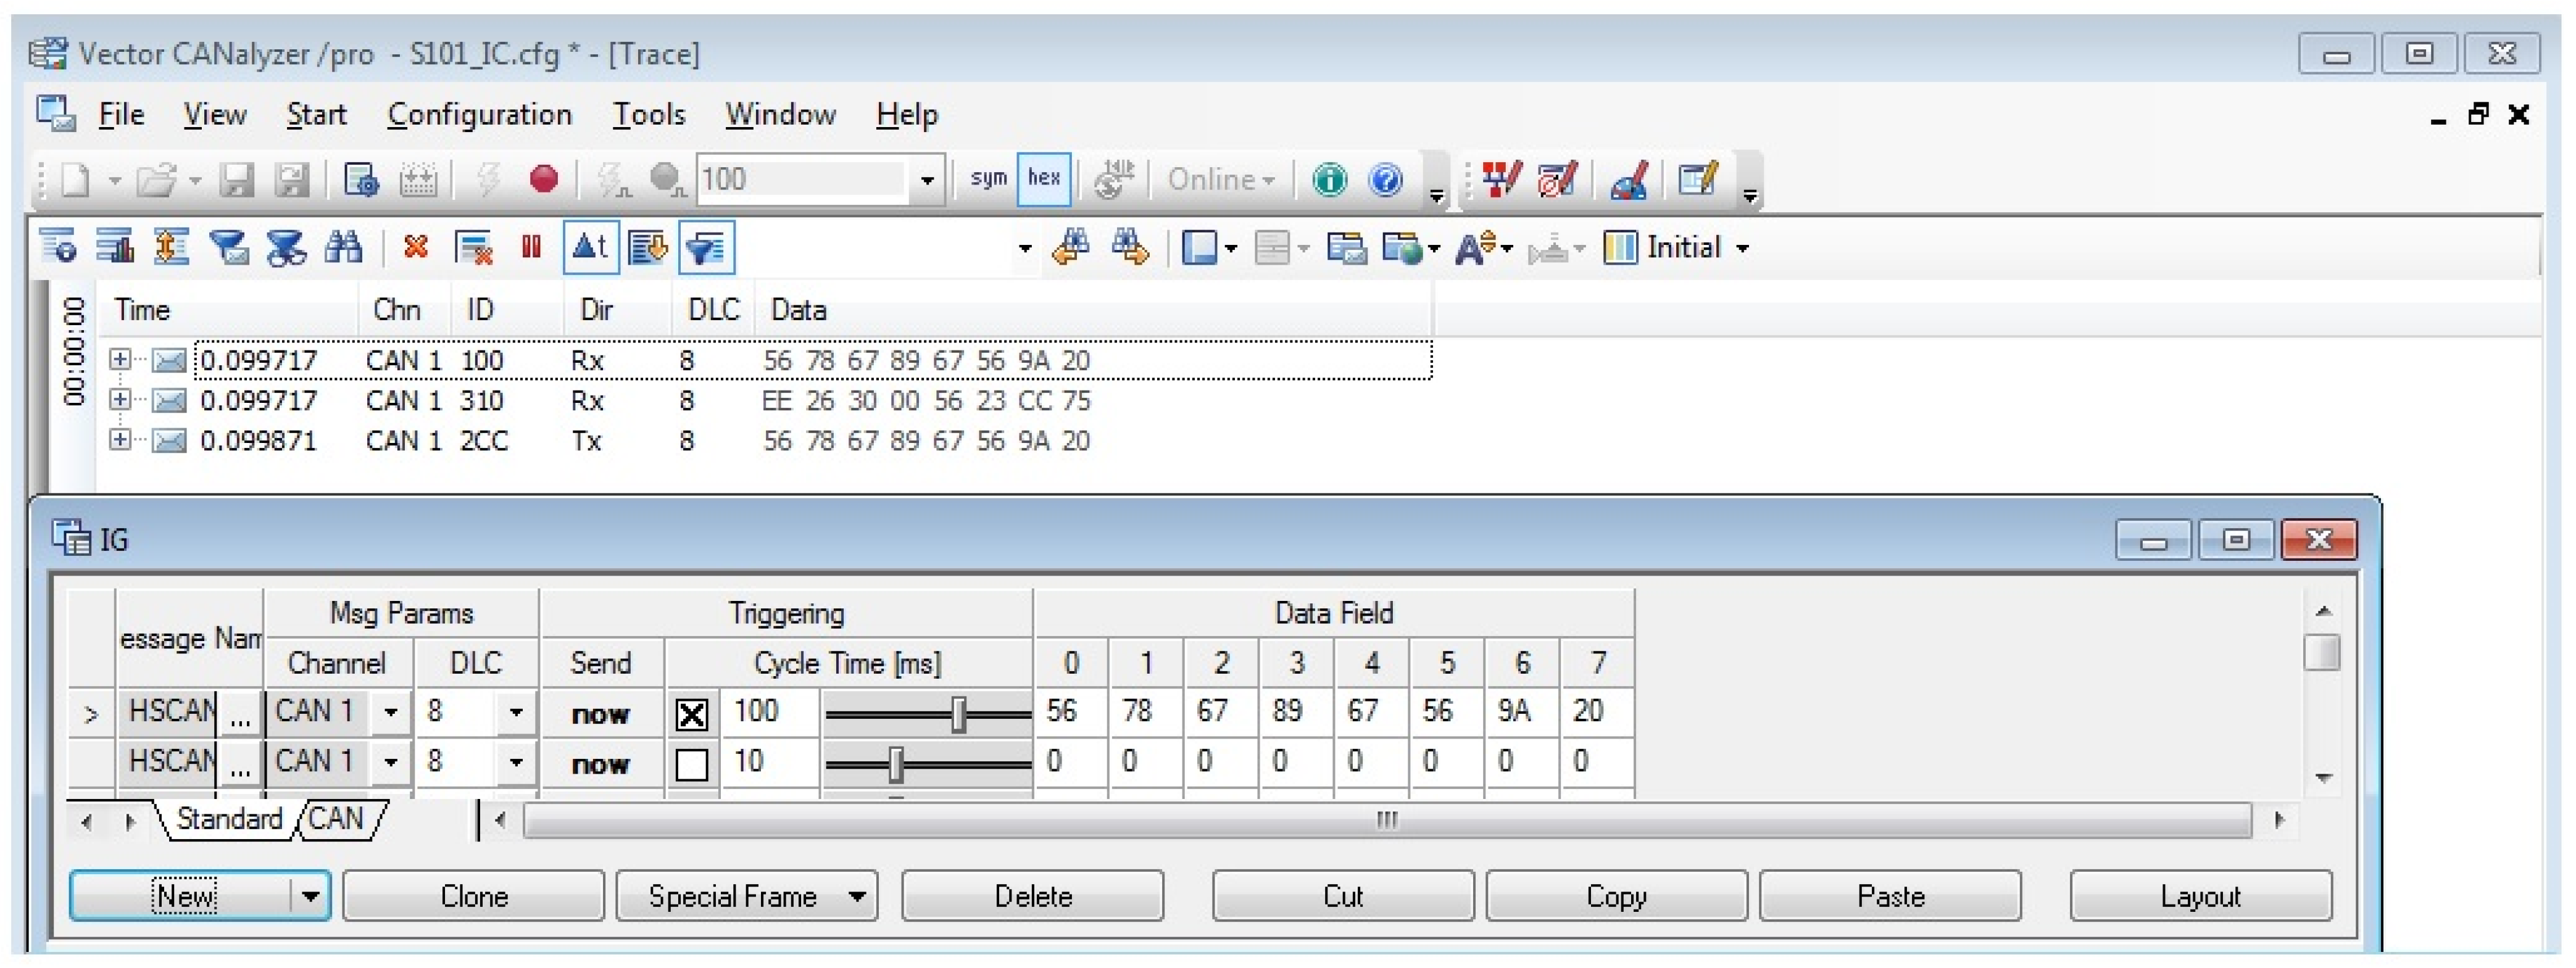Image resolution: width=2576 pixels, height=968 pixels.
Task: Toggle the scroll-to-latest list arrow button
Action: click(647, 247)
